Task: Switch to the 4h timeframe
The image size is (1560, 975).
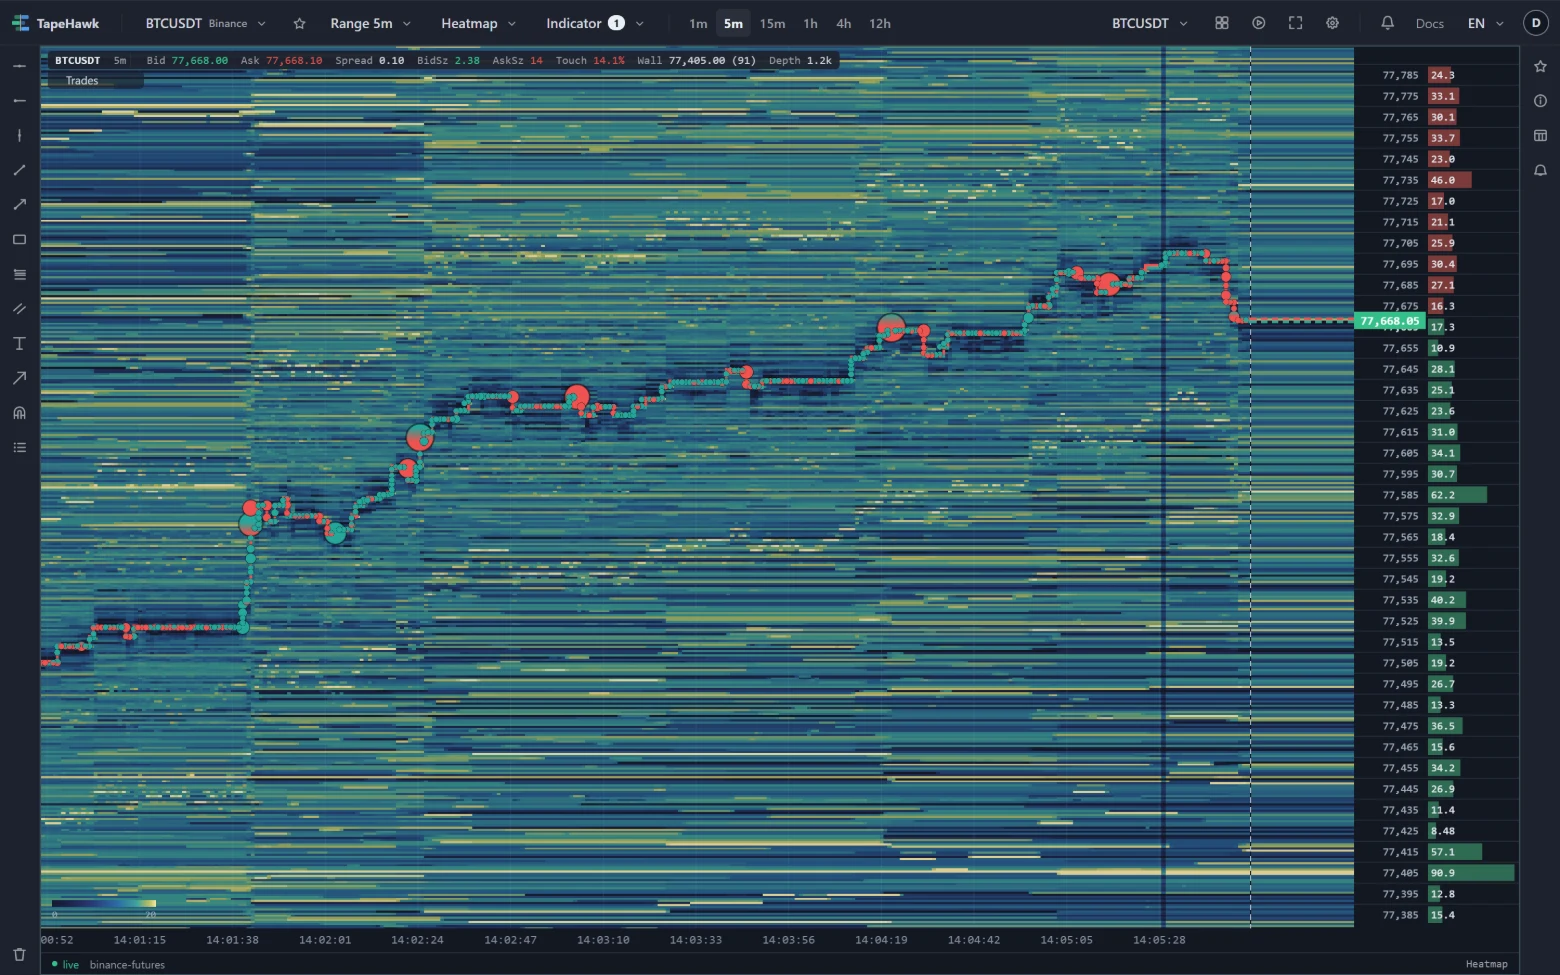Action: [844, 23]
